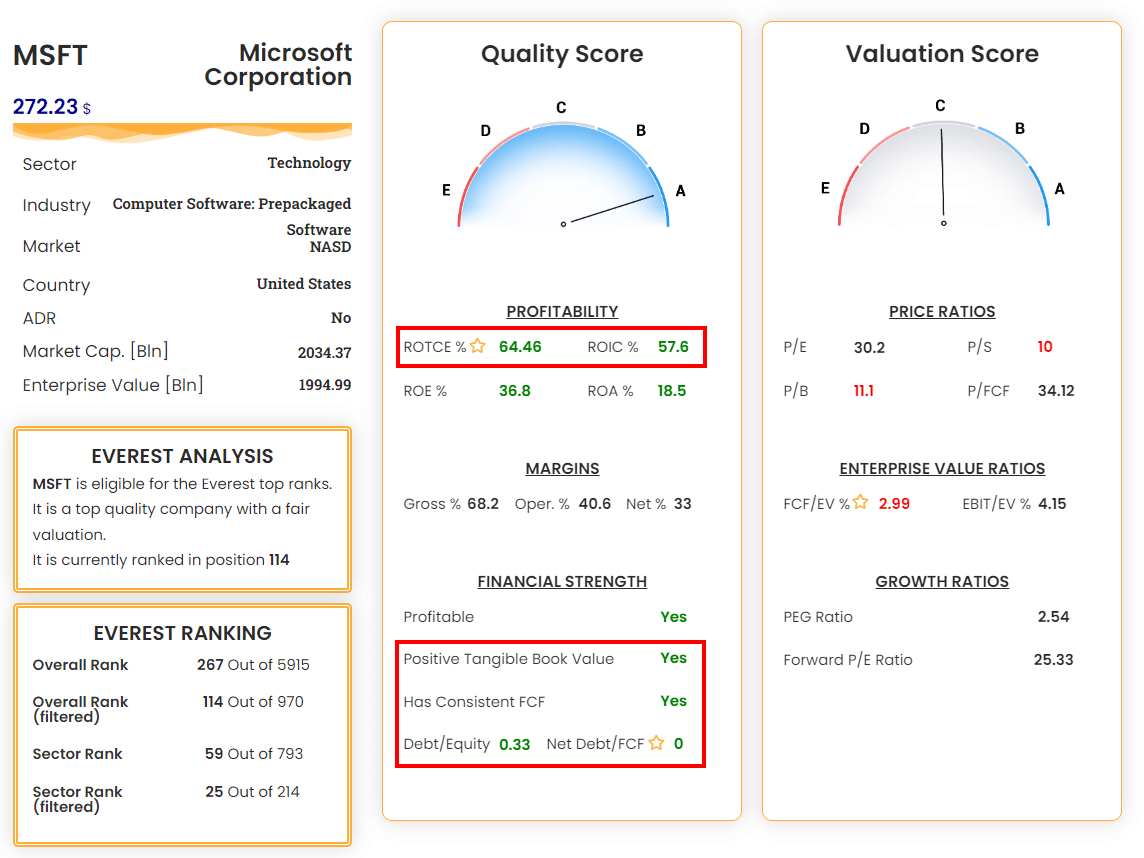Open the FINANCIAL STRENGTH section heading

[x=562, y=581]
